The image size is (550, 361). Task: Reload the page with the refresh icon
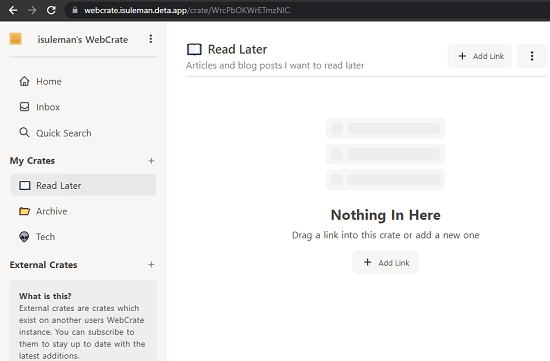pyautogui.click(x=51, y=10)
